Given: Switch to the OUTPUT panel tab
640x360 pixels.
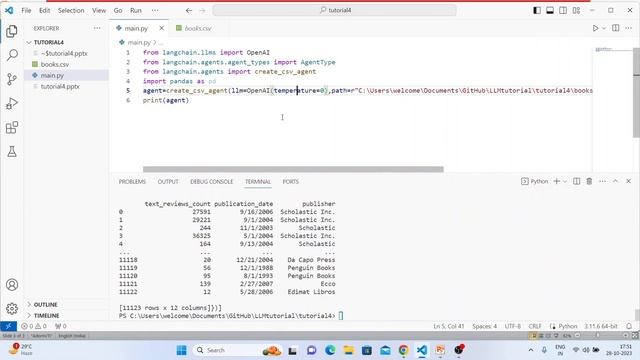Looking at the screenshot, I should tap(168, 181).
